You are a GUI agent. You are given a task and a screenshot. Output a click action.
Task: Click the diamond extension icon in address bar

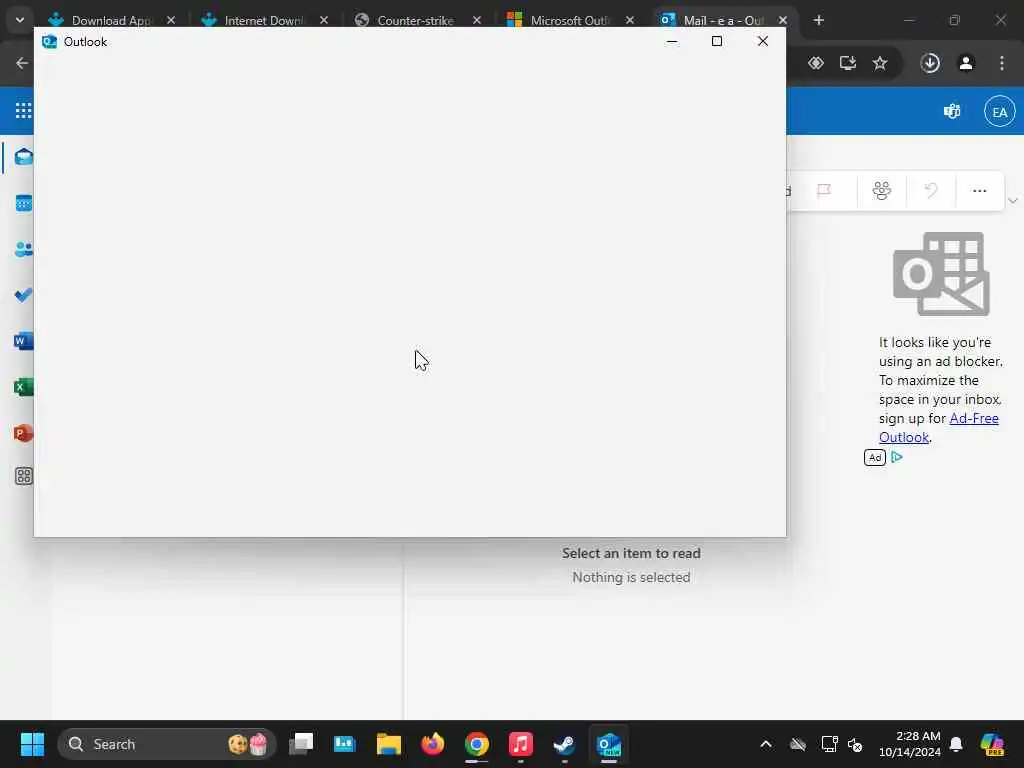[816, 63]
